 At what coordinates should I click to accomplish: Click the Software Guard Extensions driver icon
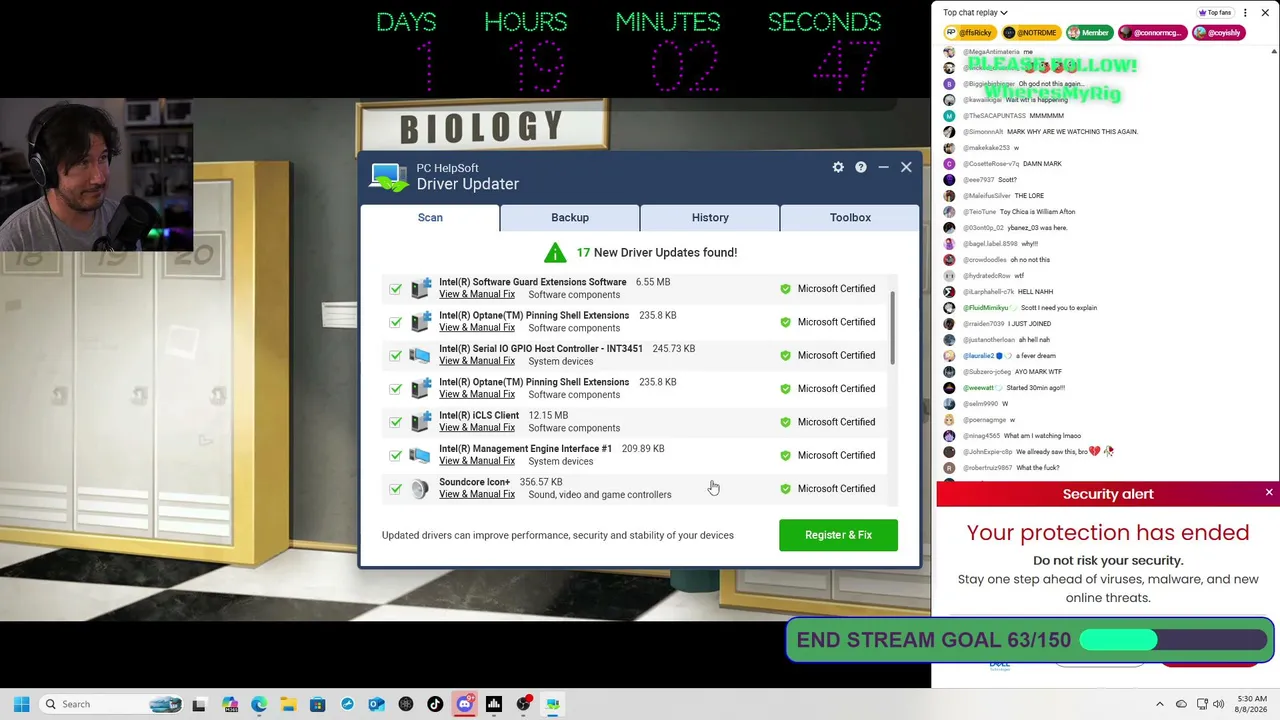[x=420, y=288]
